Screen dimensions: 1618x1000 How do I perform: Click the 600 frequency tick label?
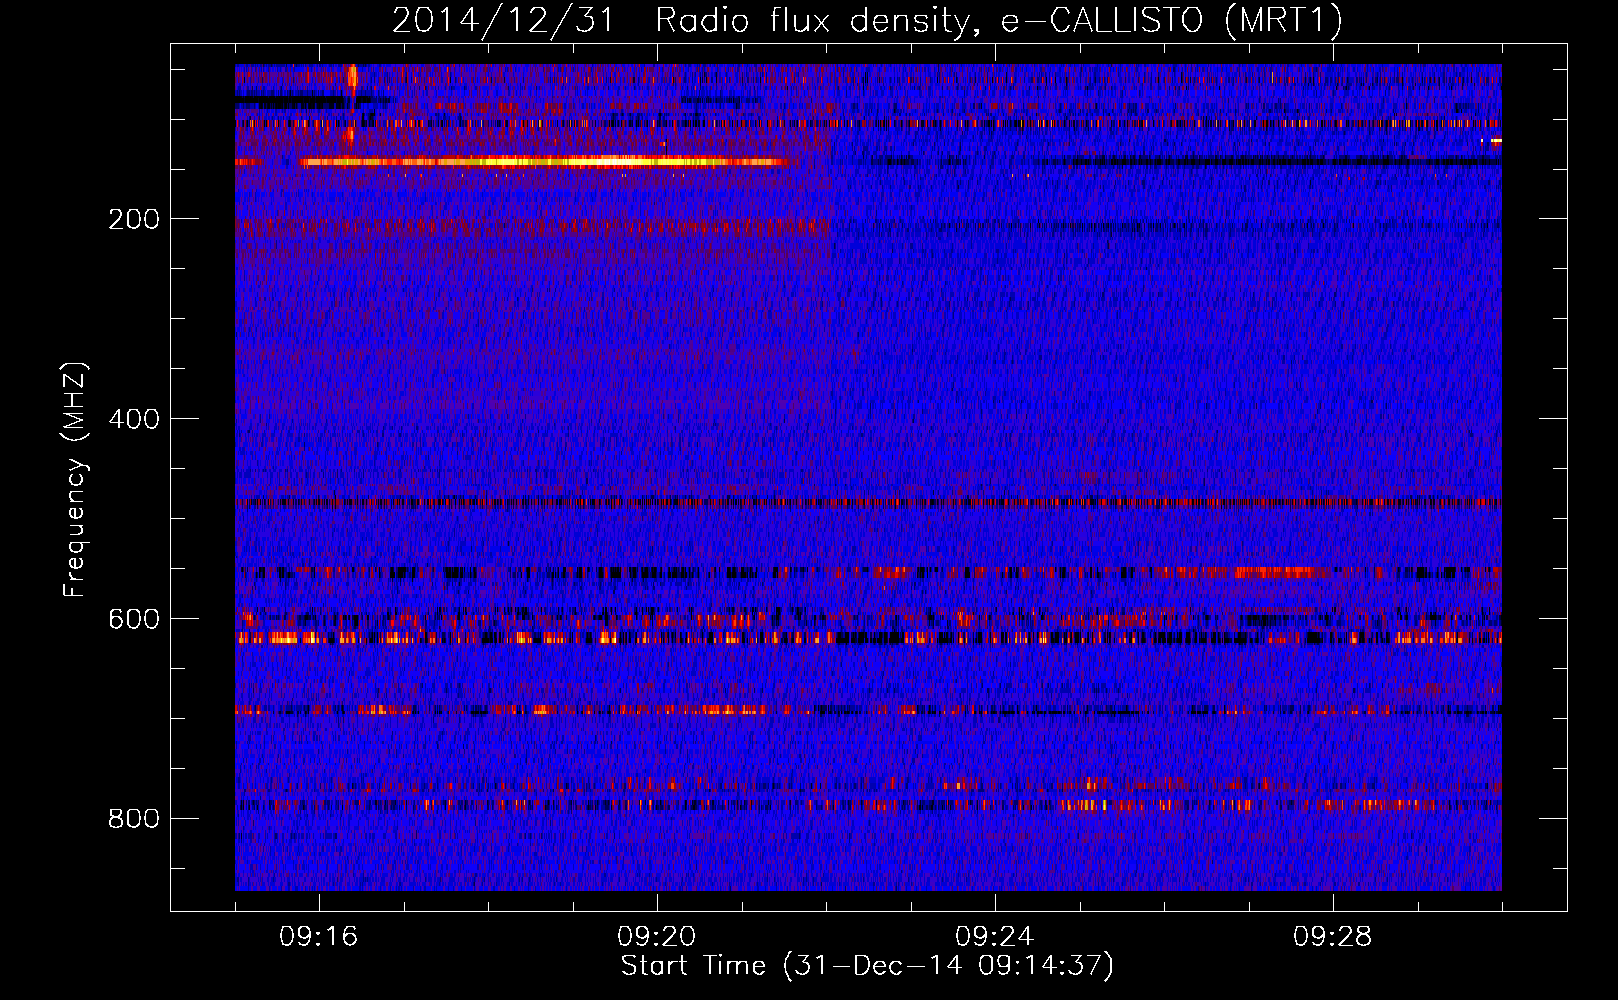[134, 619]
